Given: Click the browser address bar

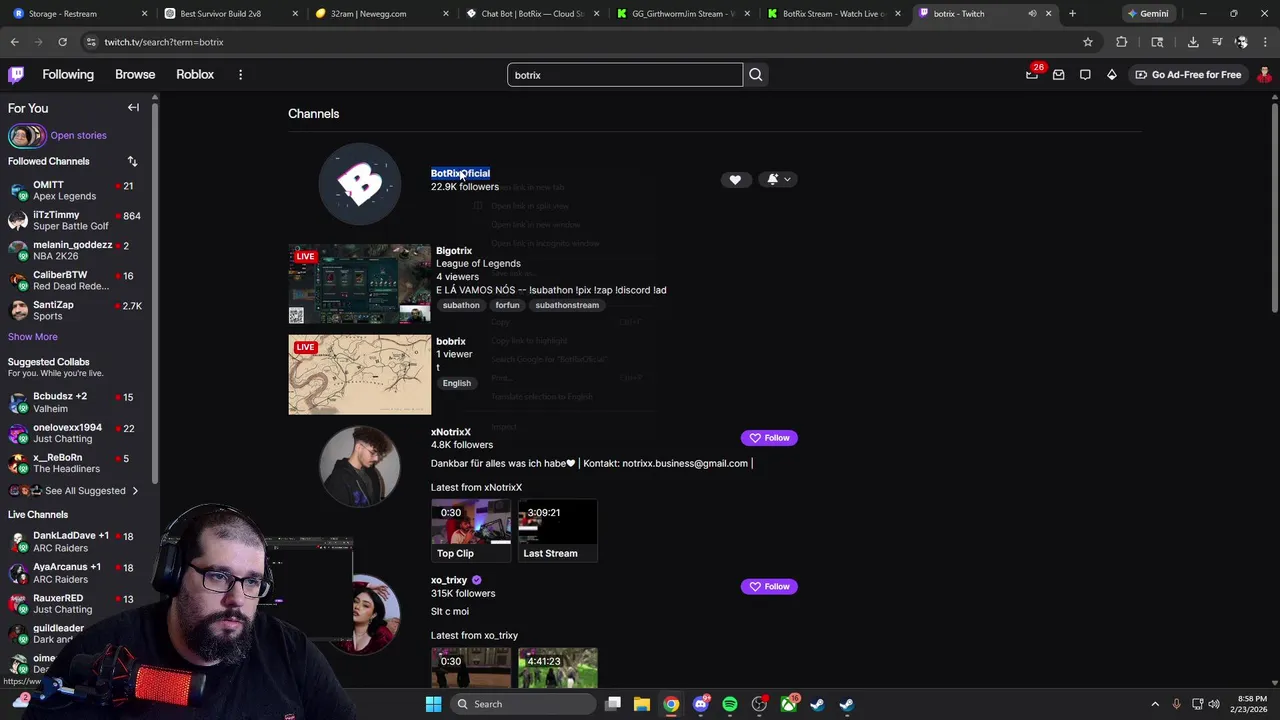Looking at the screenshot, I should (580, 42).
